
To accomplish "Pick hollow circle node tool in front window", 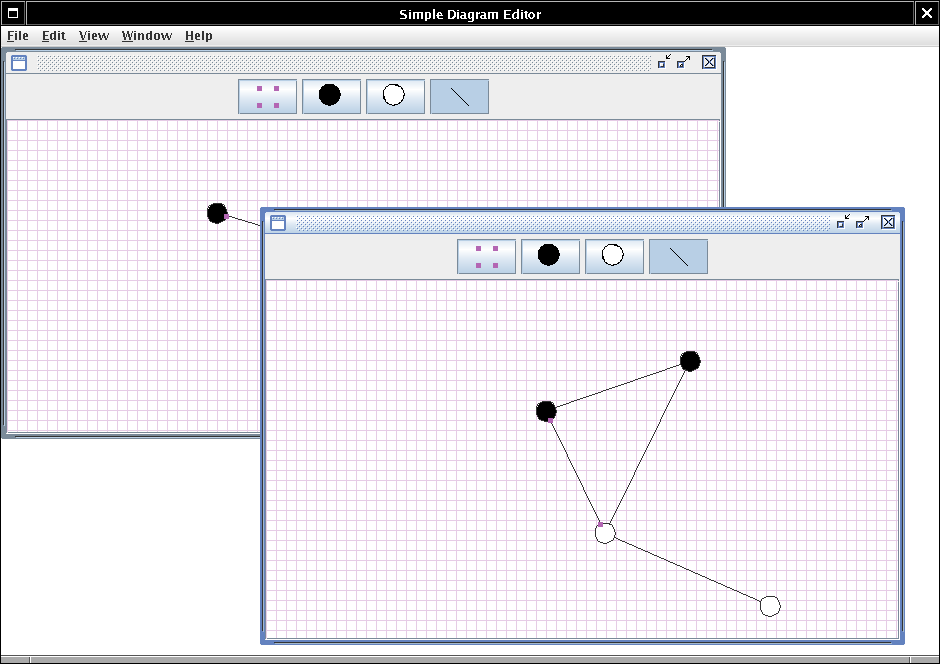I will 614,256.
